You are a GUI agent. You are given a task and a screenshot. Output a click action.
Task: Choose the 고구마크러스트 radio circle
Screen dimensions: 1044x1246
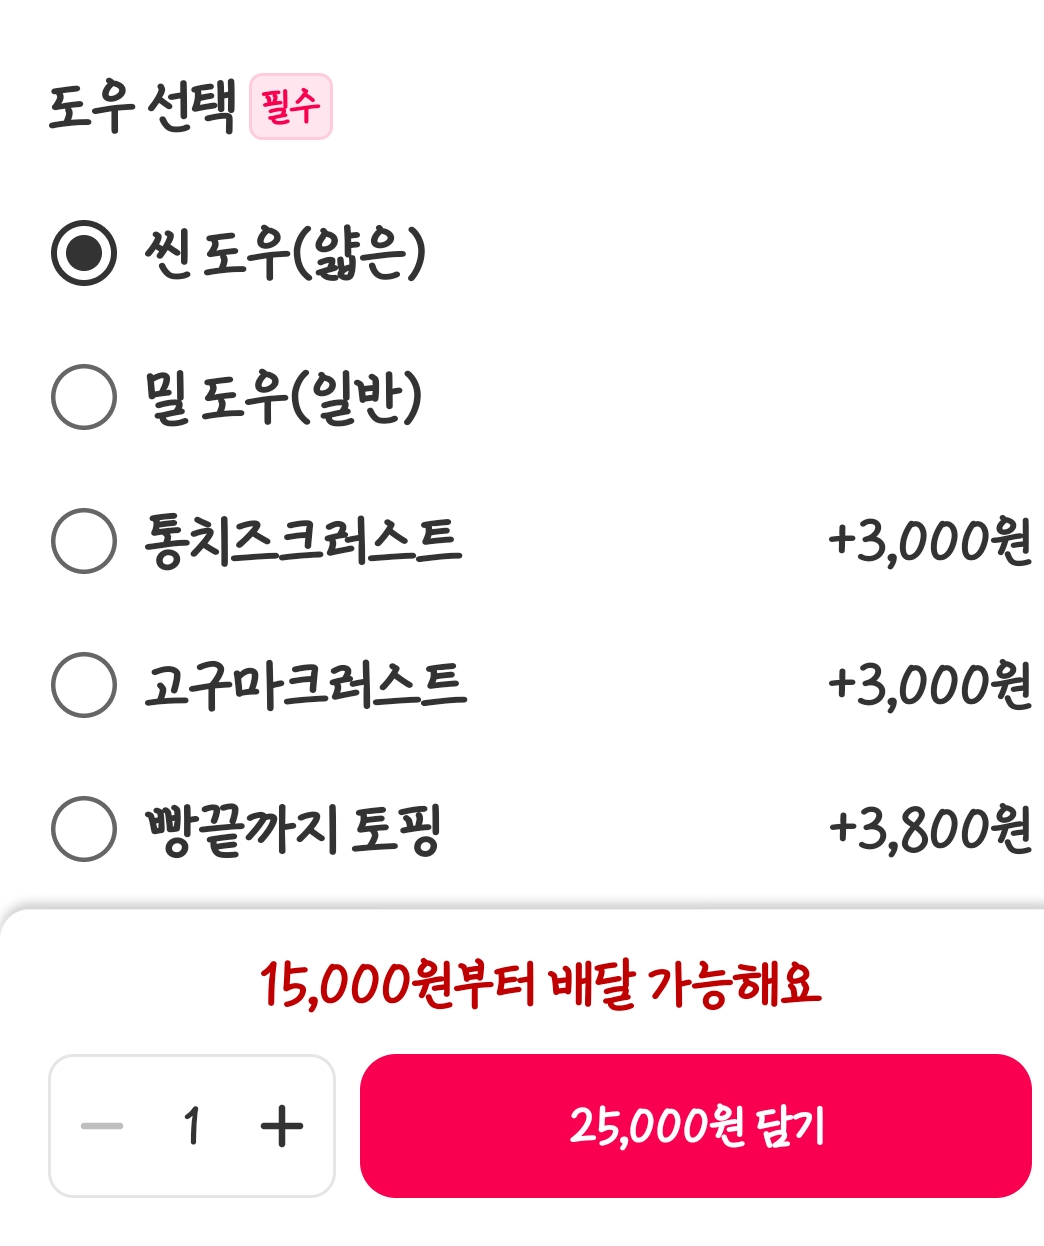[84, 685]
